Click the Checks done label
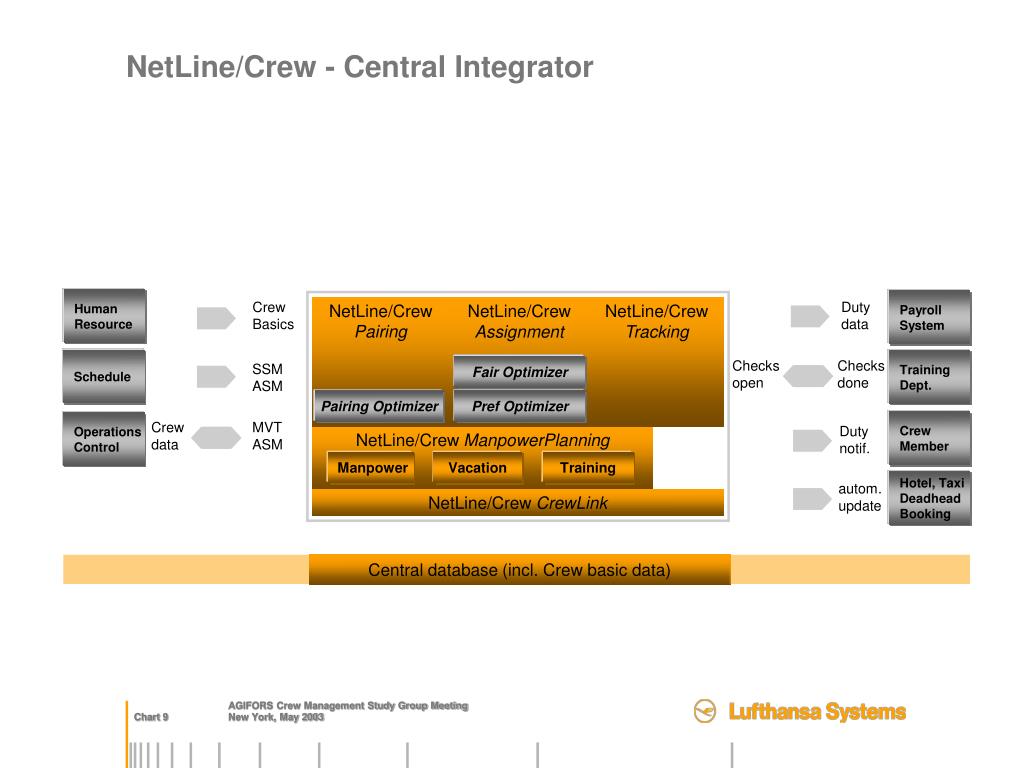Image resolution: width=1024 pixels, height=768 pixels. click(861, 374)
